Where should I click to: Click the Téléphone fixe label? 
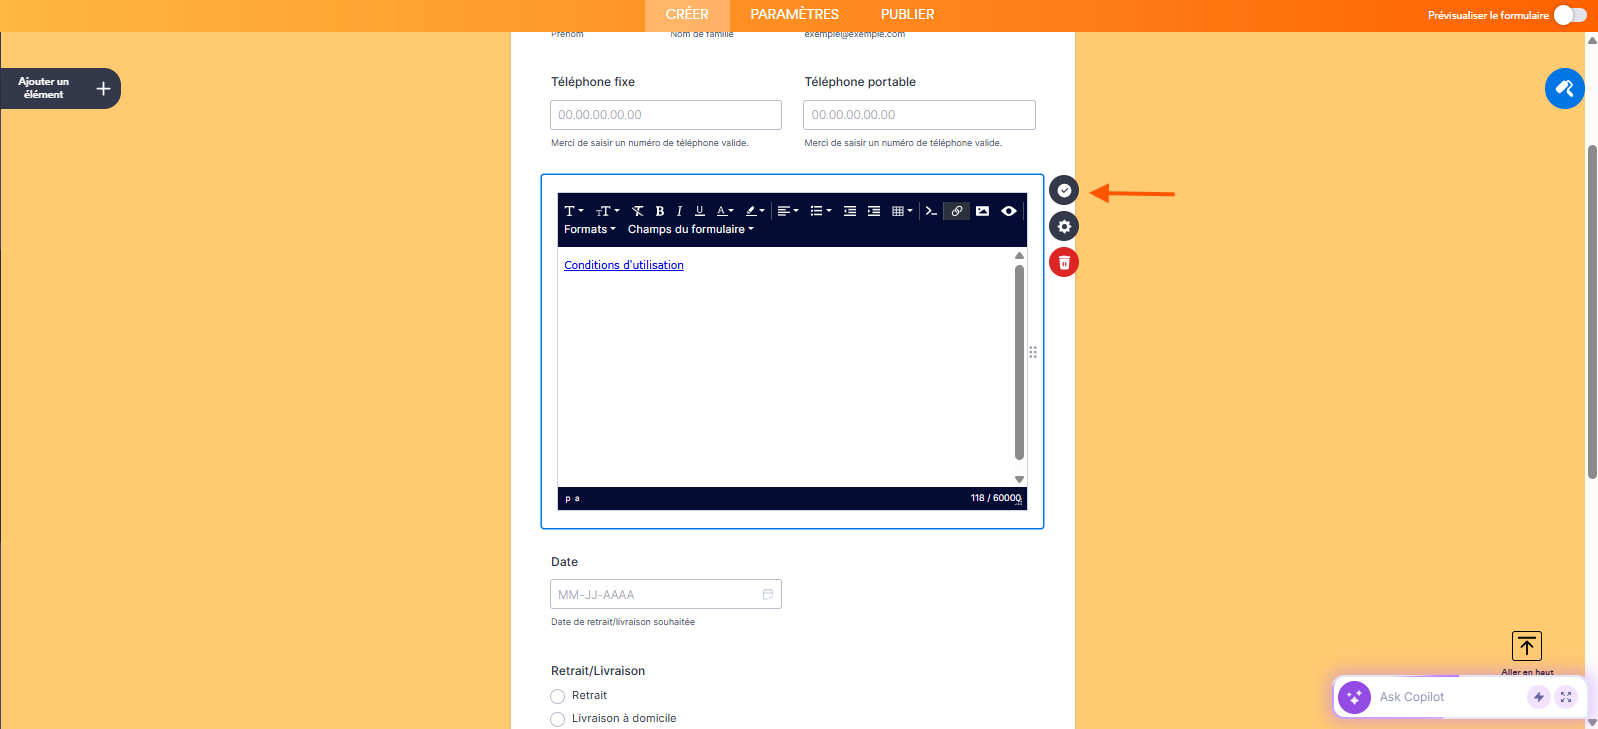pos(593,82)
